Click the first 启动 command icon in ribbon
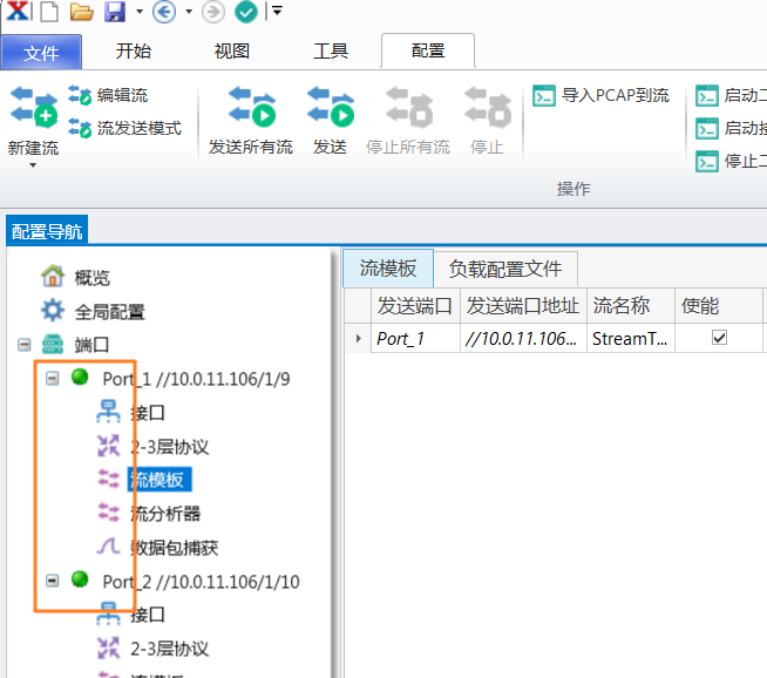Viewport: 767px width, 678px height. 707,95
